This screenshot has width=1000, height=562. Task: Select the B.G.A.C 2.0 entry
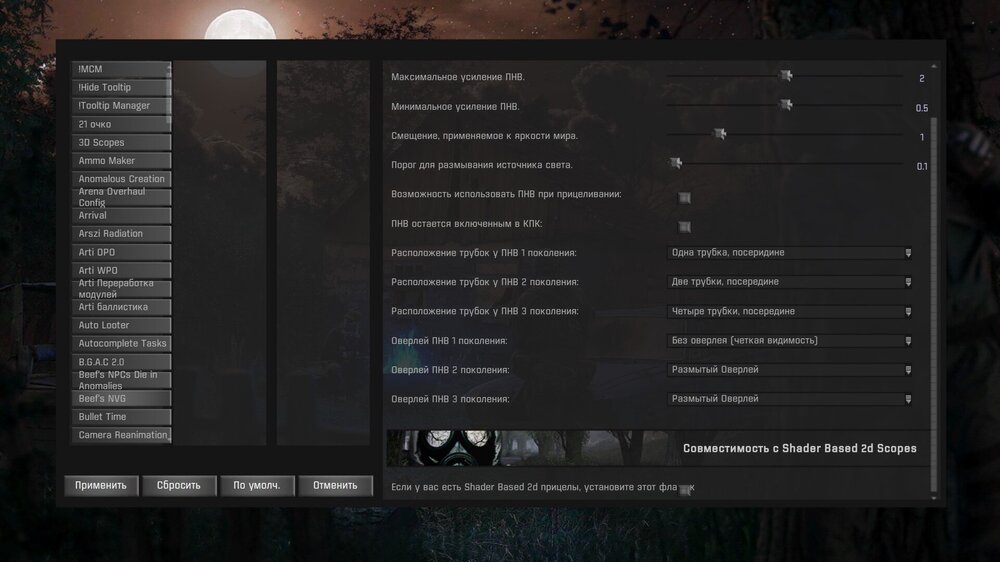point(121,362)
